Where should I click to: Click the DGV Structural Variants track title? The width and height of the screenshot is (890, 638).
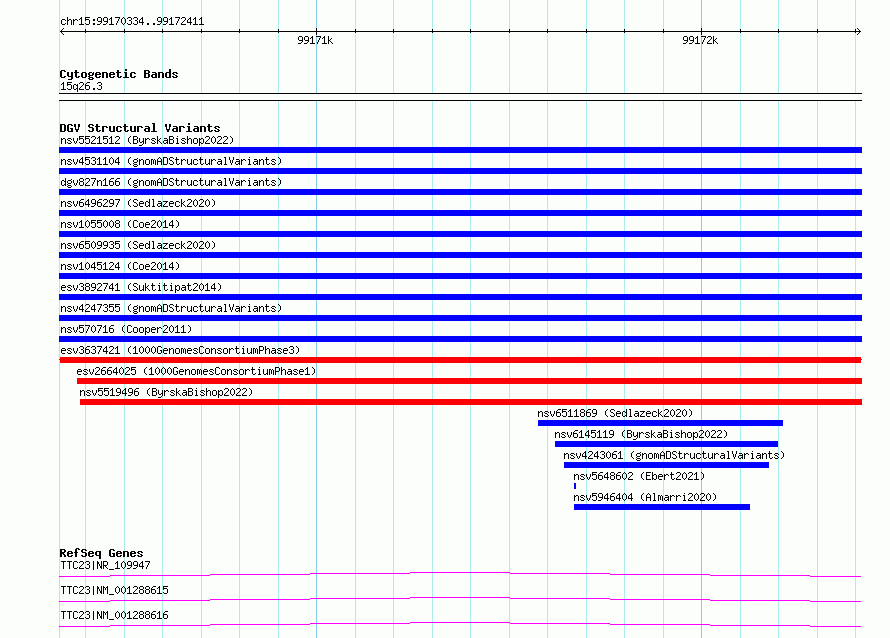coord(139,128)
